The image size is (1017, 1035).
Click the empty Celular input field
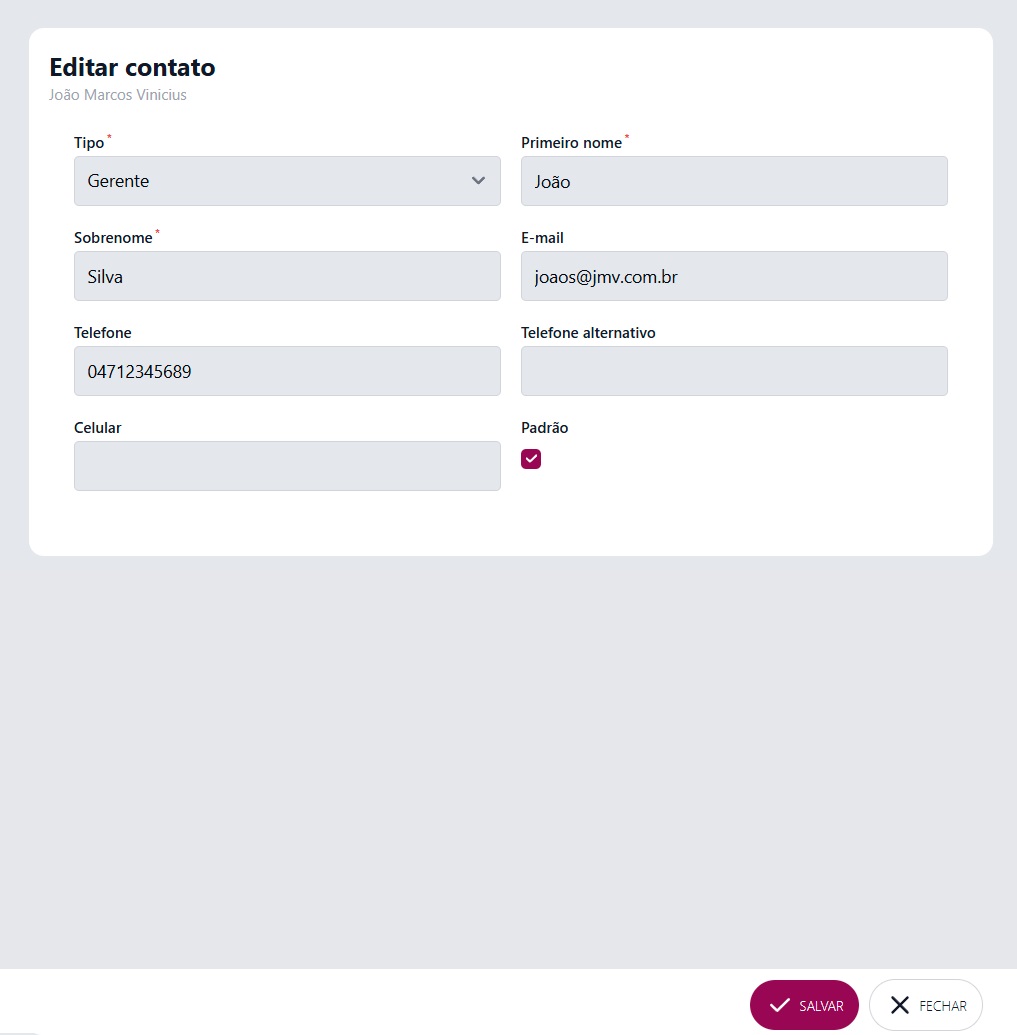click(287, 466)
